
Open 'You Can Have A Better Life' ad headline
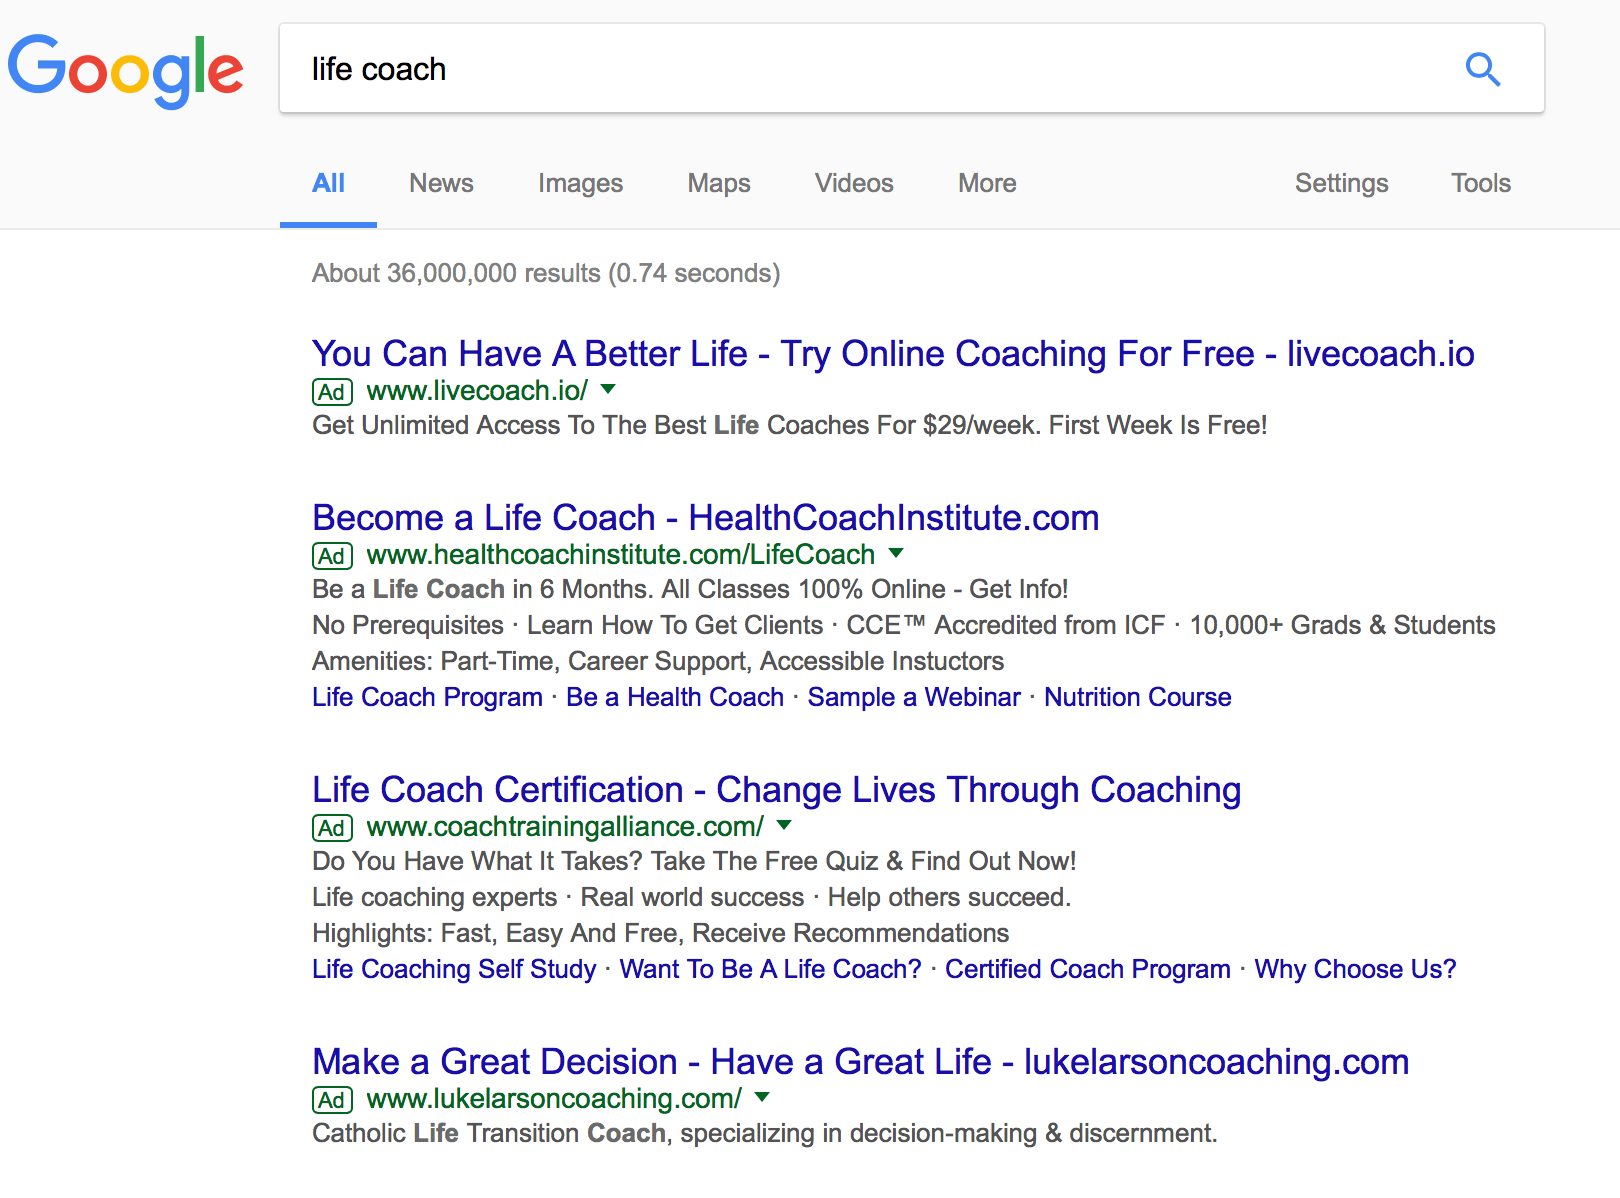(893, 354)
